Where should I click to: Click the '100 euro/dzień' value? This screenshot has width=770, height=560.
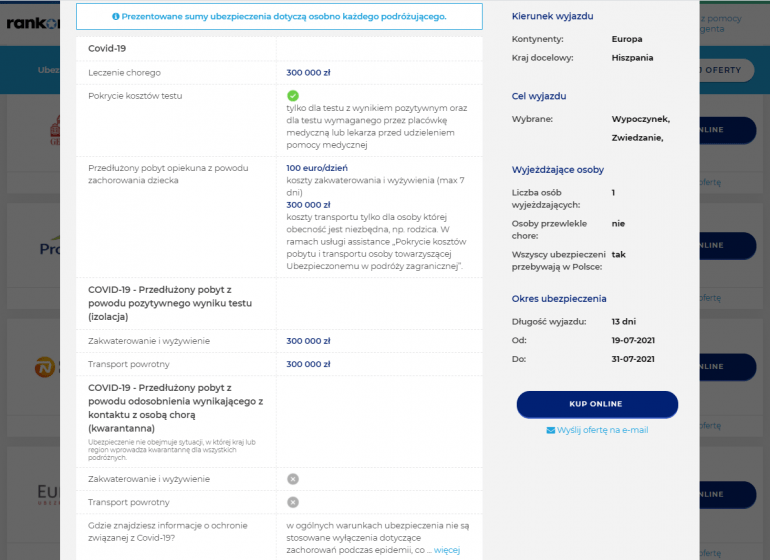tap(317, 168)
